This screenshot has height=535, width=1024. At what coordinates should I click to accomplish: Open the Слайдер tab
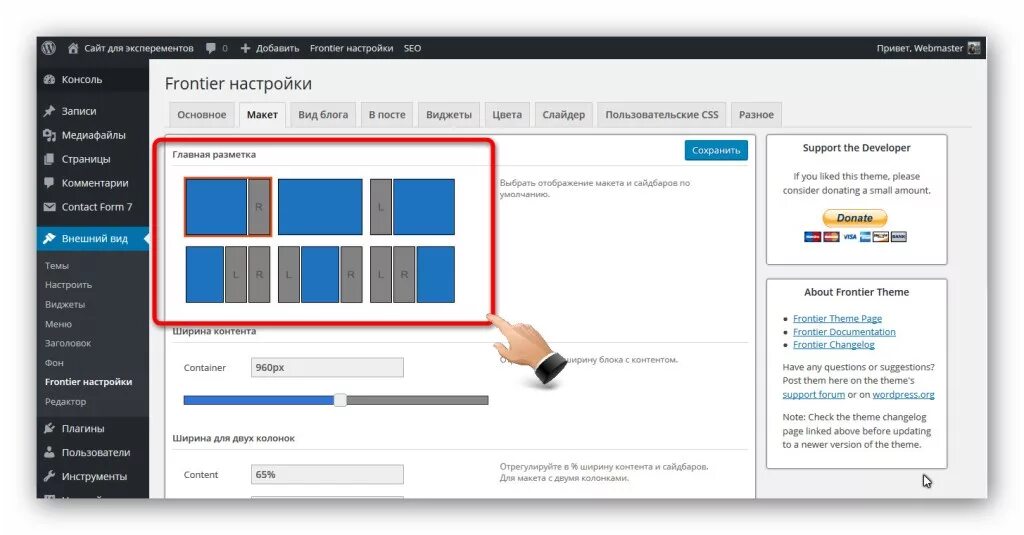[x=564, y=114]
